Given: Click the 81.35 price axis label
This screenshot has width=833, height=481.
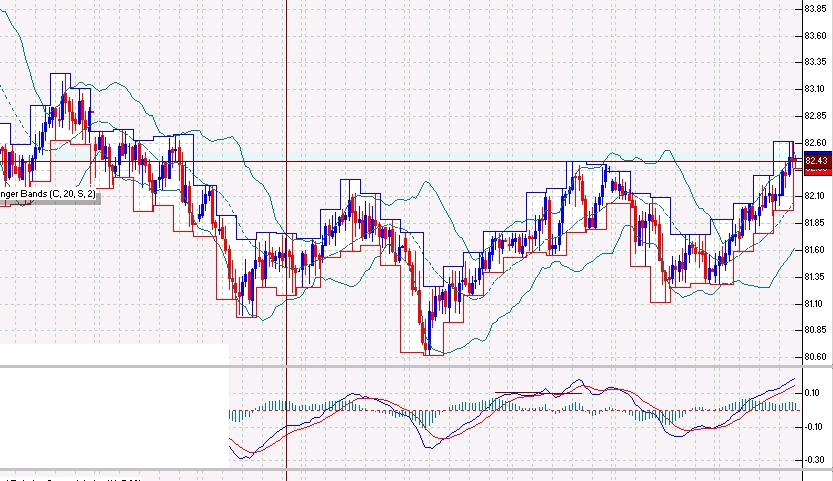Looking at the screenshot, I should [x=815, y=277].
